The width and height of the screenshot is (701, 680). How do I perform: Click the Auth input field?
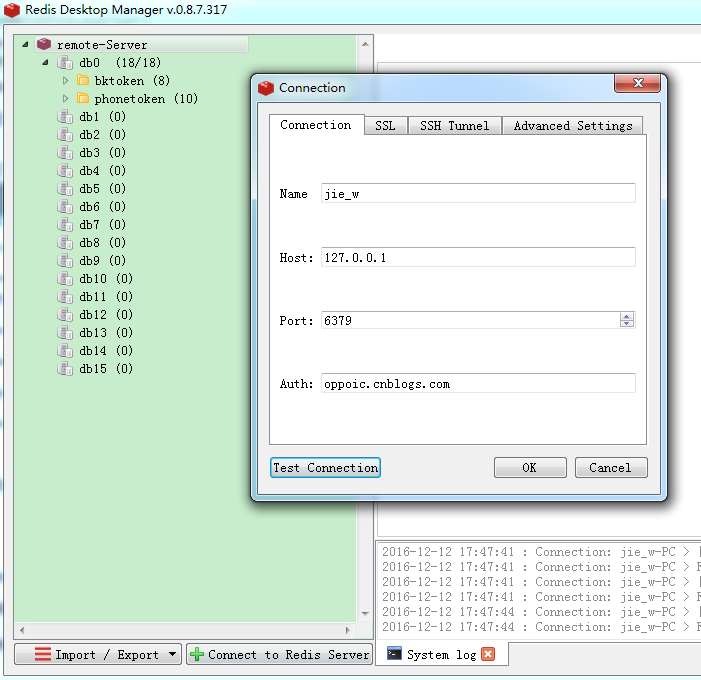click(x=478, y=384)
